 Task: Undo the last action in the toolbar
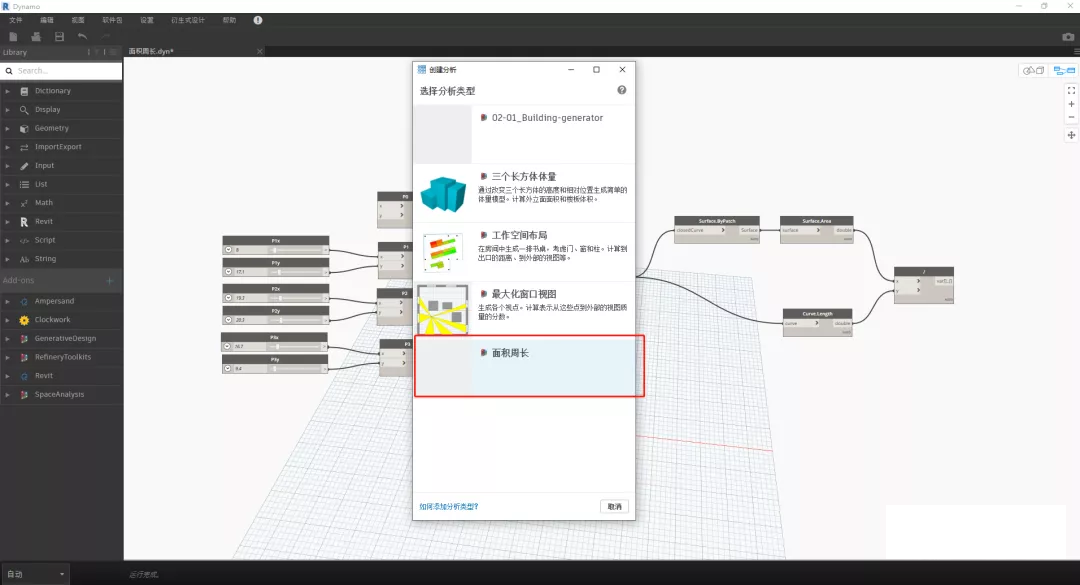click(83, 37)
